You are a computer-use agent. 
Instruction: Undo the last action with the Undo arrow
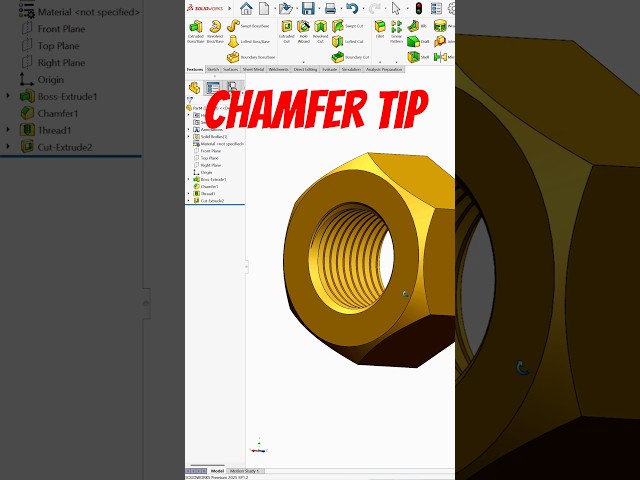coord(352,8)
